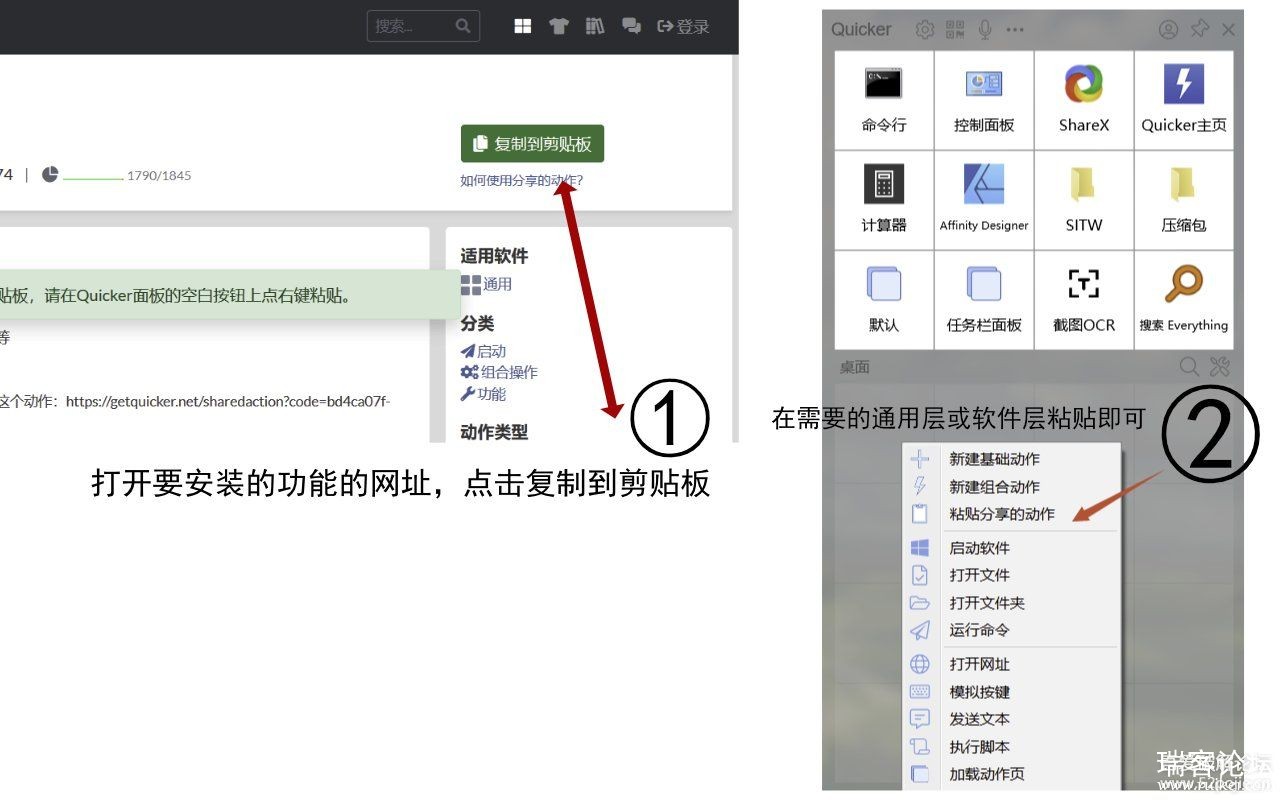Select 发送文本 in the context menu
This screenshot has width=1280, height=800.
tap(1012, 719)
